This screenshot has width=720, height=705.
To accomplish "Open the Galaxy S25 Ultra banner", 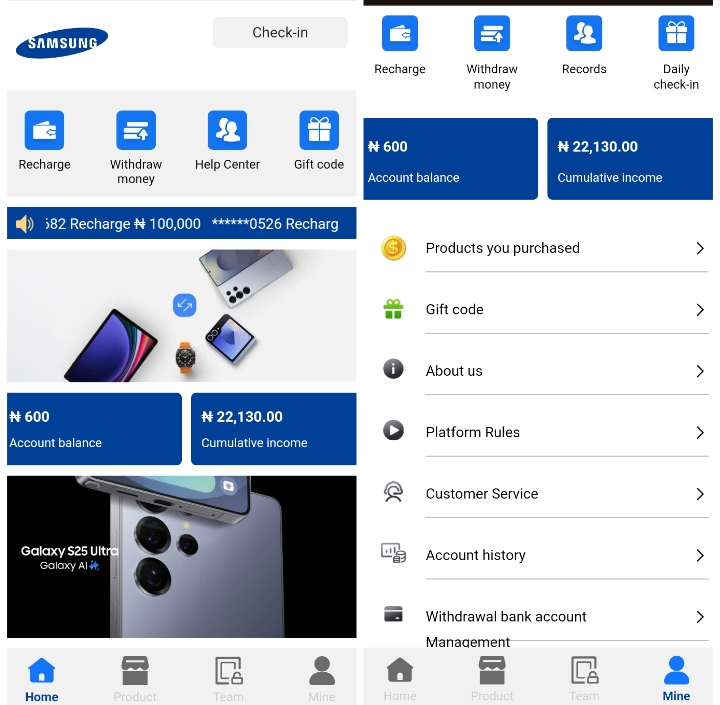I will 181,557.
